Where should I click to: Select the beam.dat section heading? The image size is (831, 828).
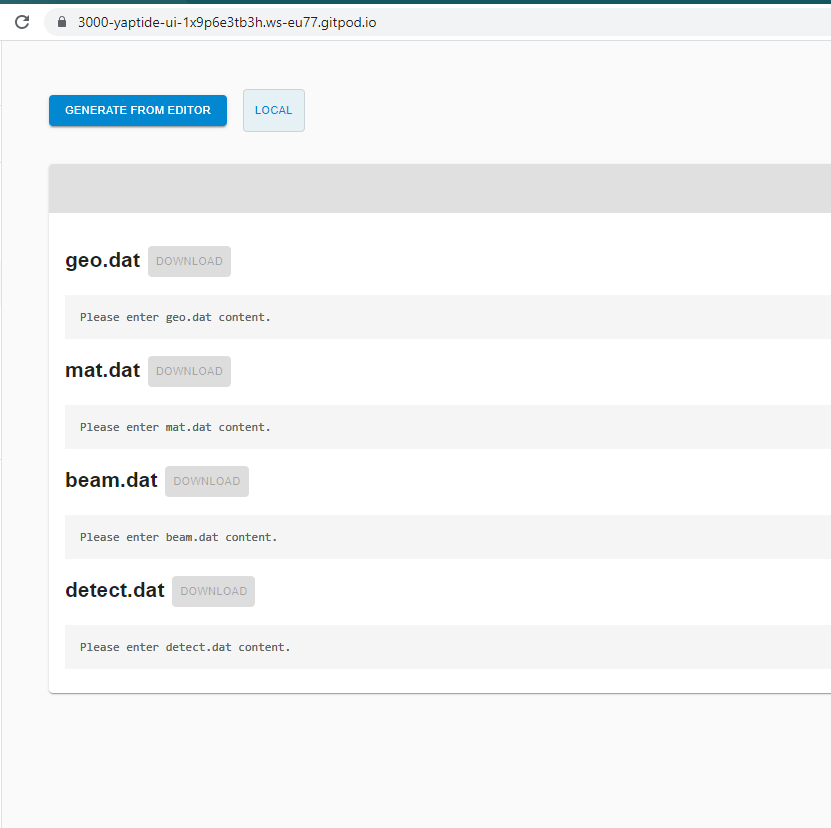[111, 480]
